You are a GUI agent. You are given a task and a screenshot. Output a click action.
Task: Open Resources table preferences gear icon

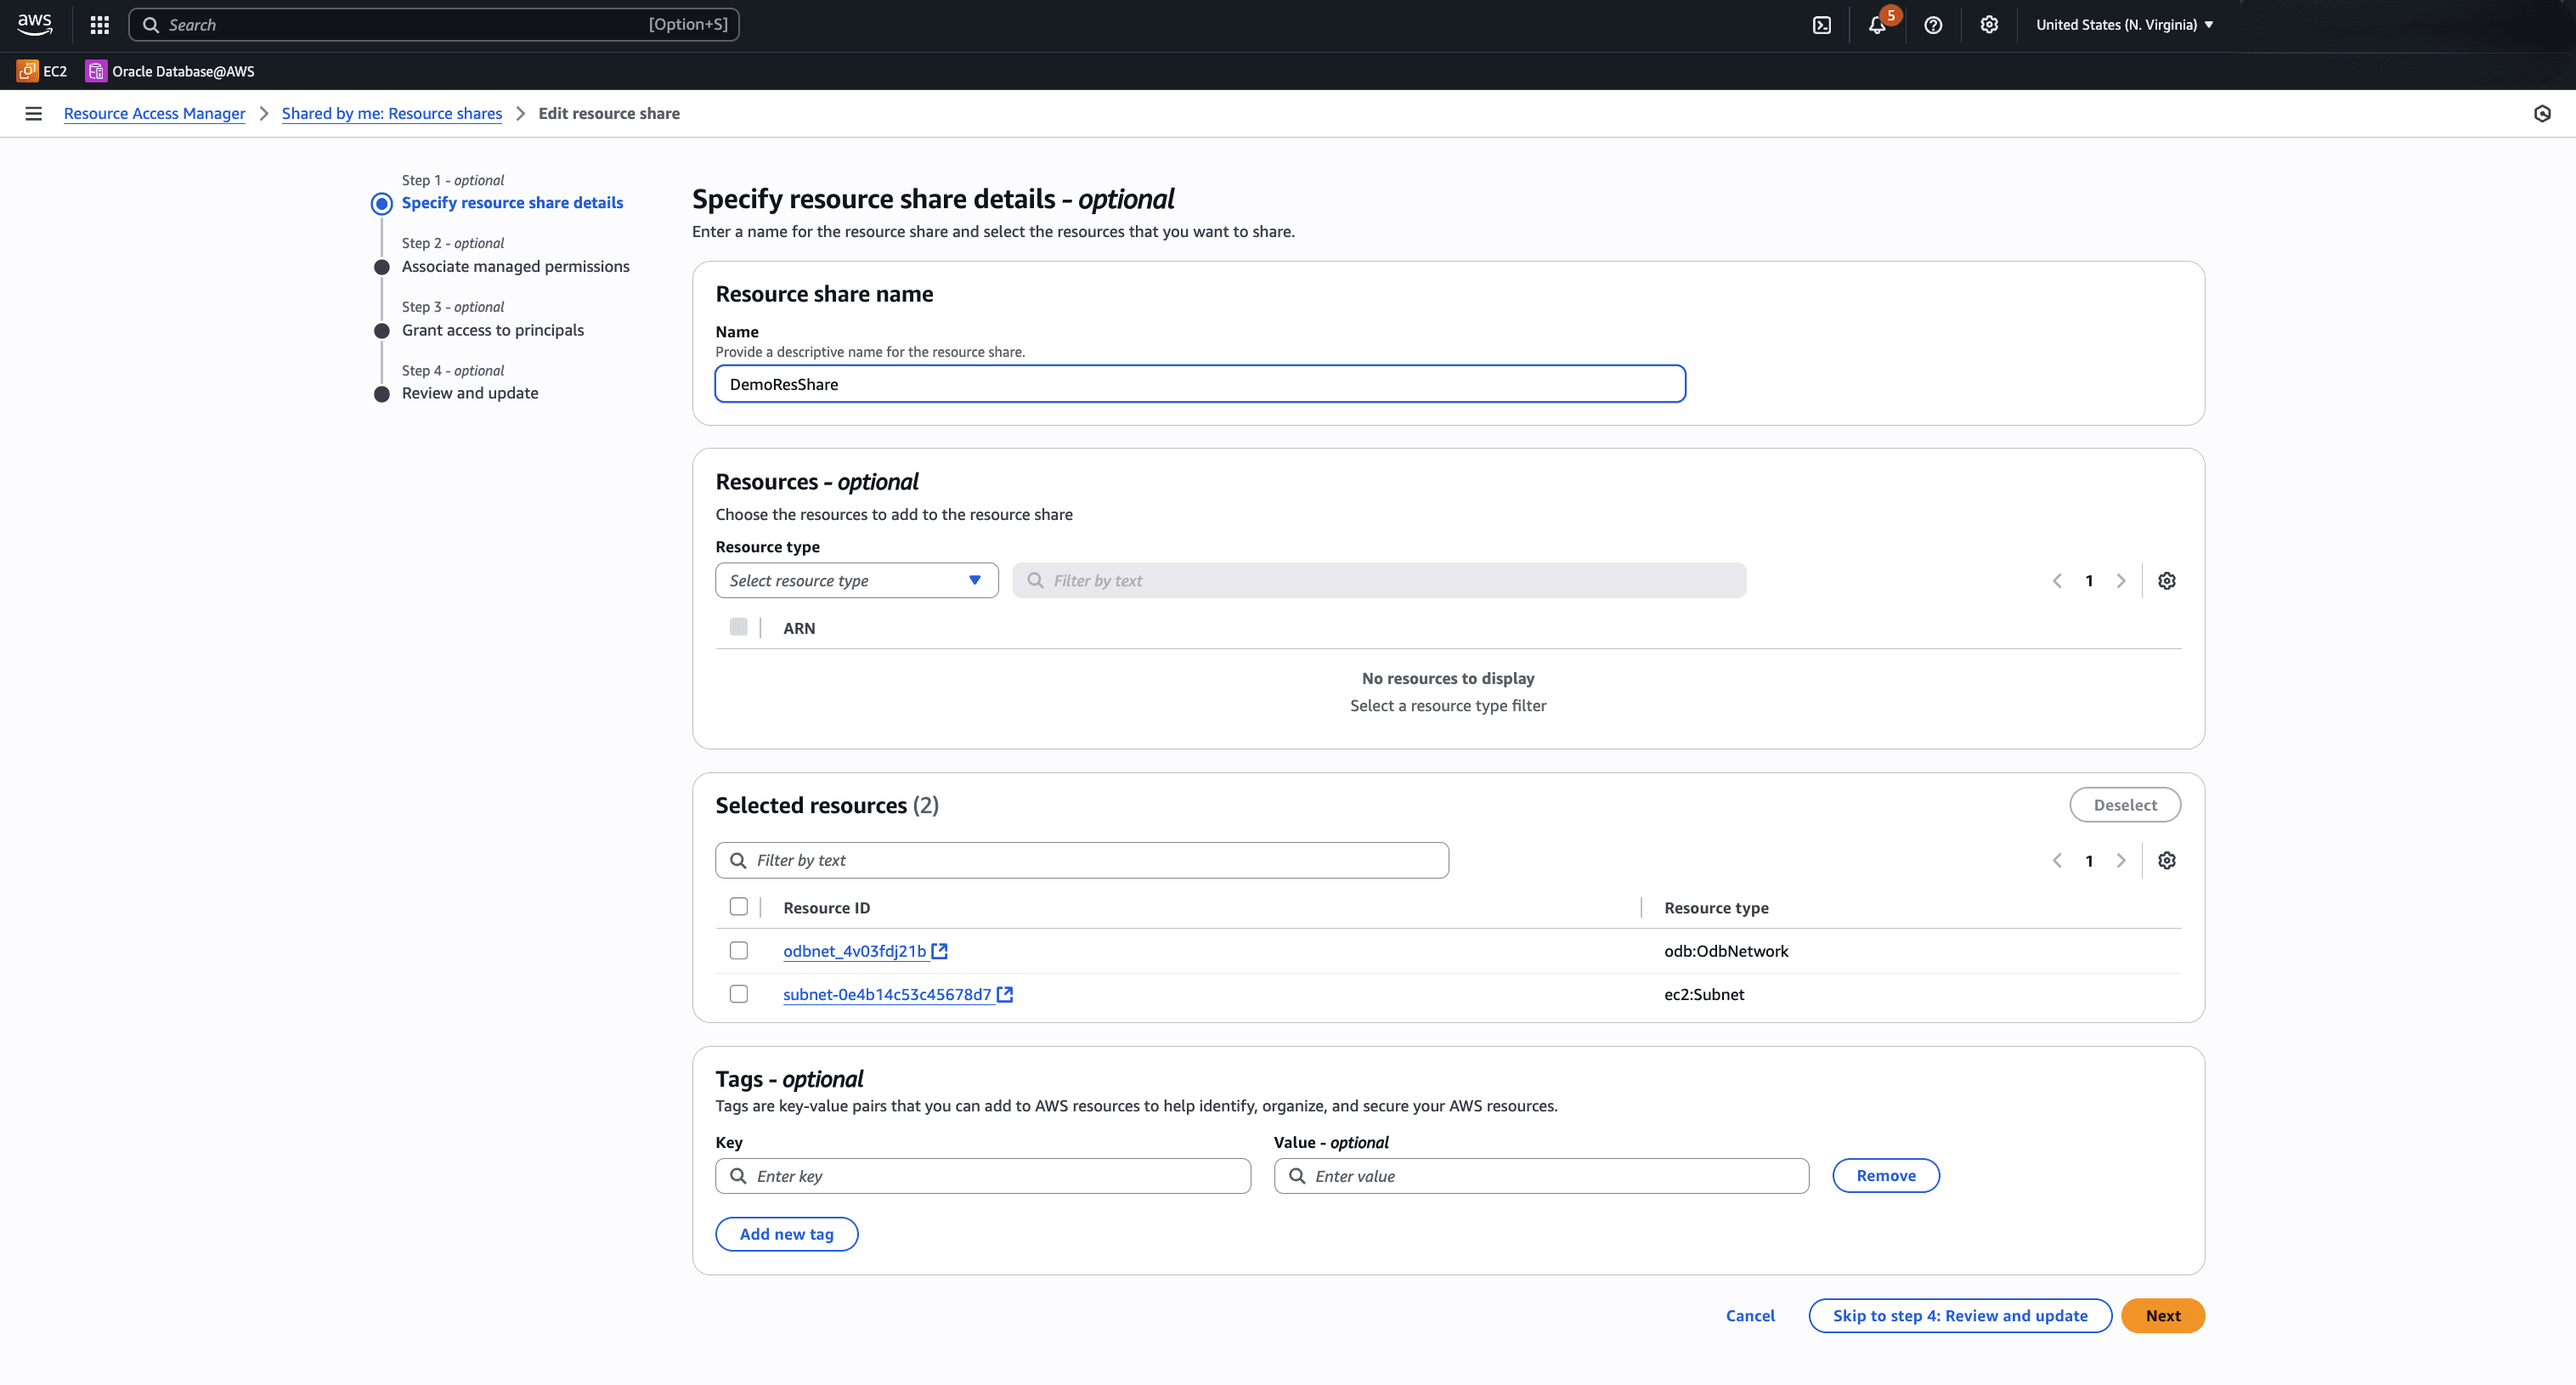coord(2167,581)
